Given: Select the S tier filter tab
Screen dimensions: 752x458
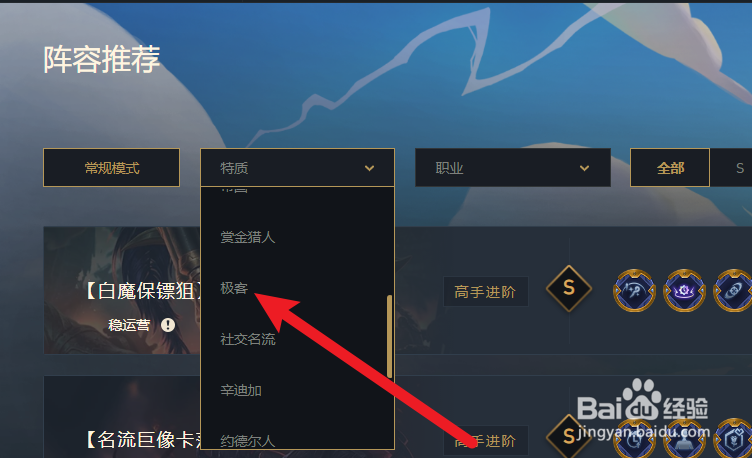Looking at the screenshot, I should [x=740, y=168].
